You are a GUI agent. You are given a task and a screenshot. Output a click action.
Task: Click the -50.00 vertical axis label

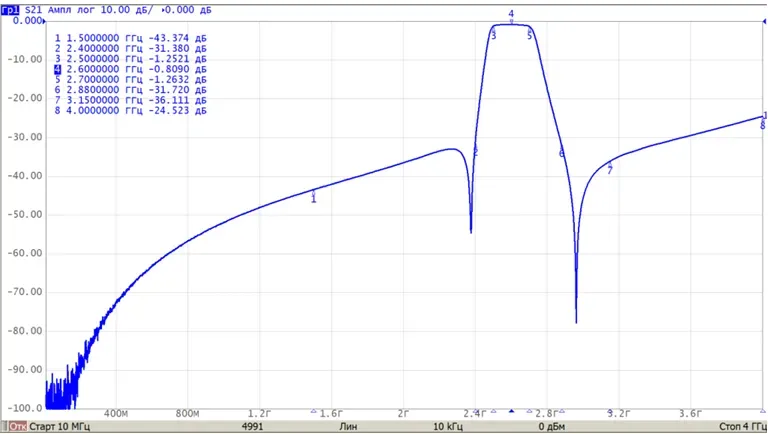25,215
